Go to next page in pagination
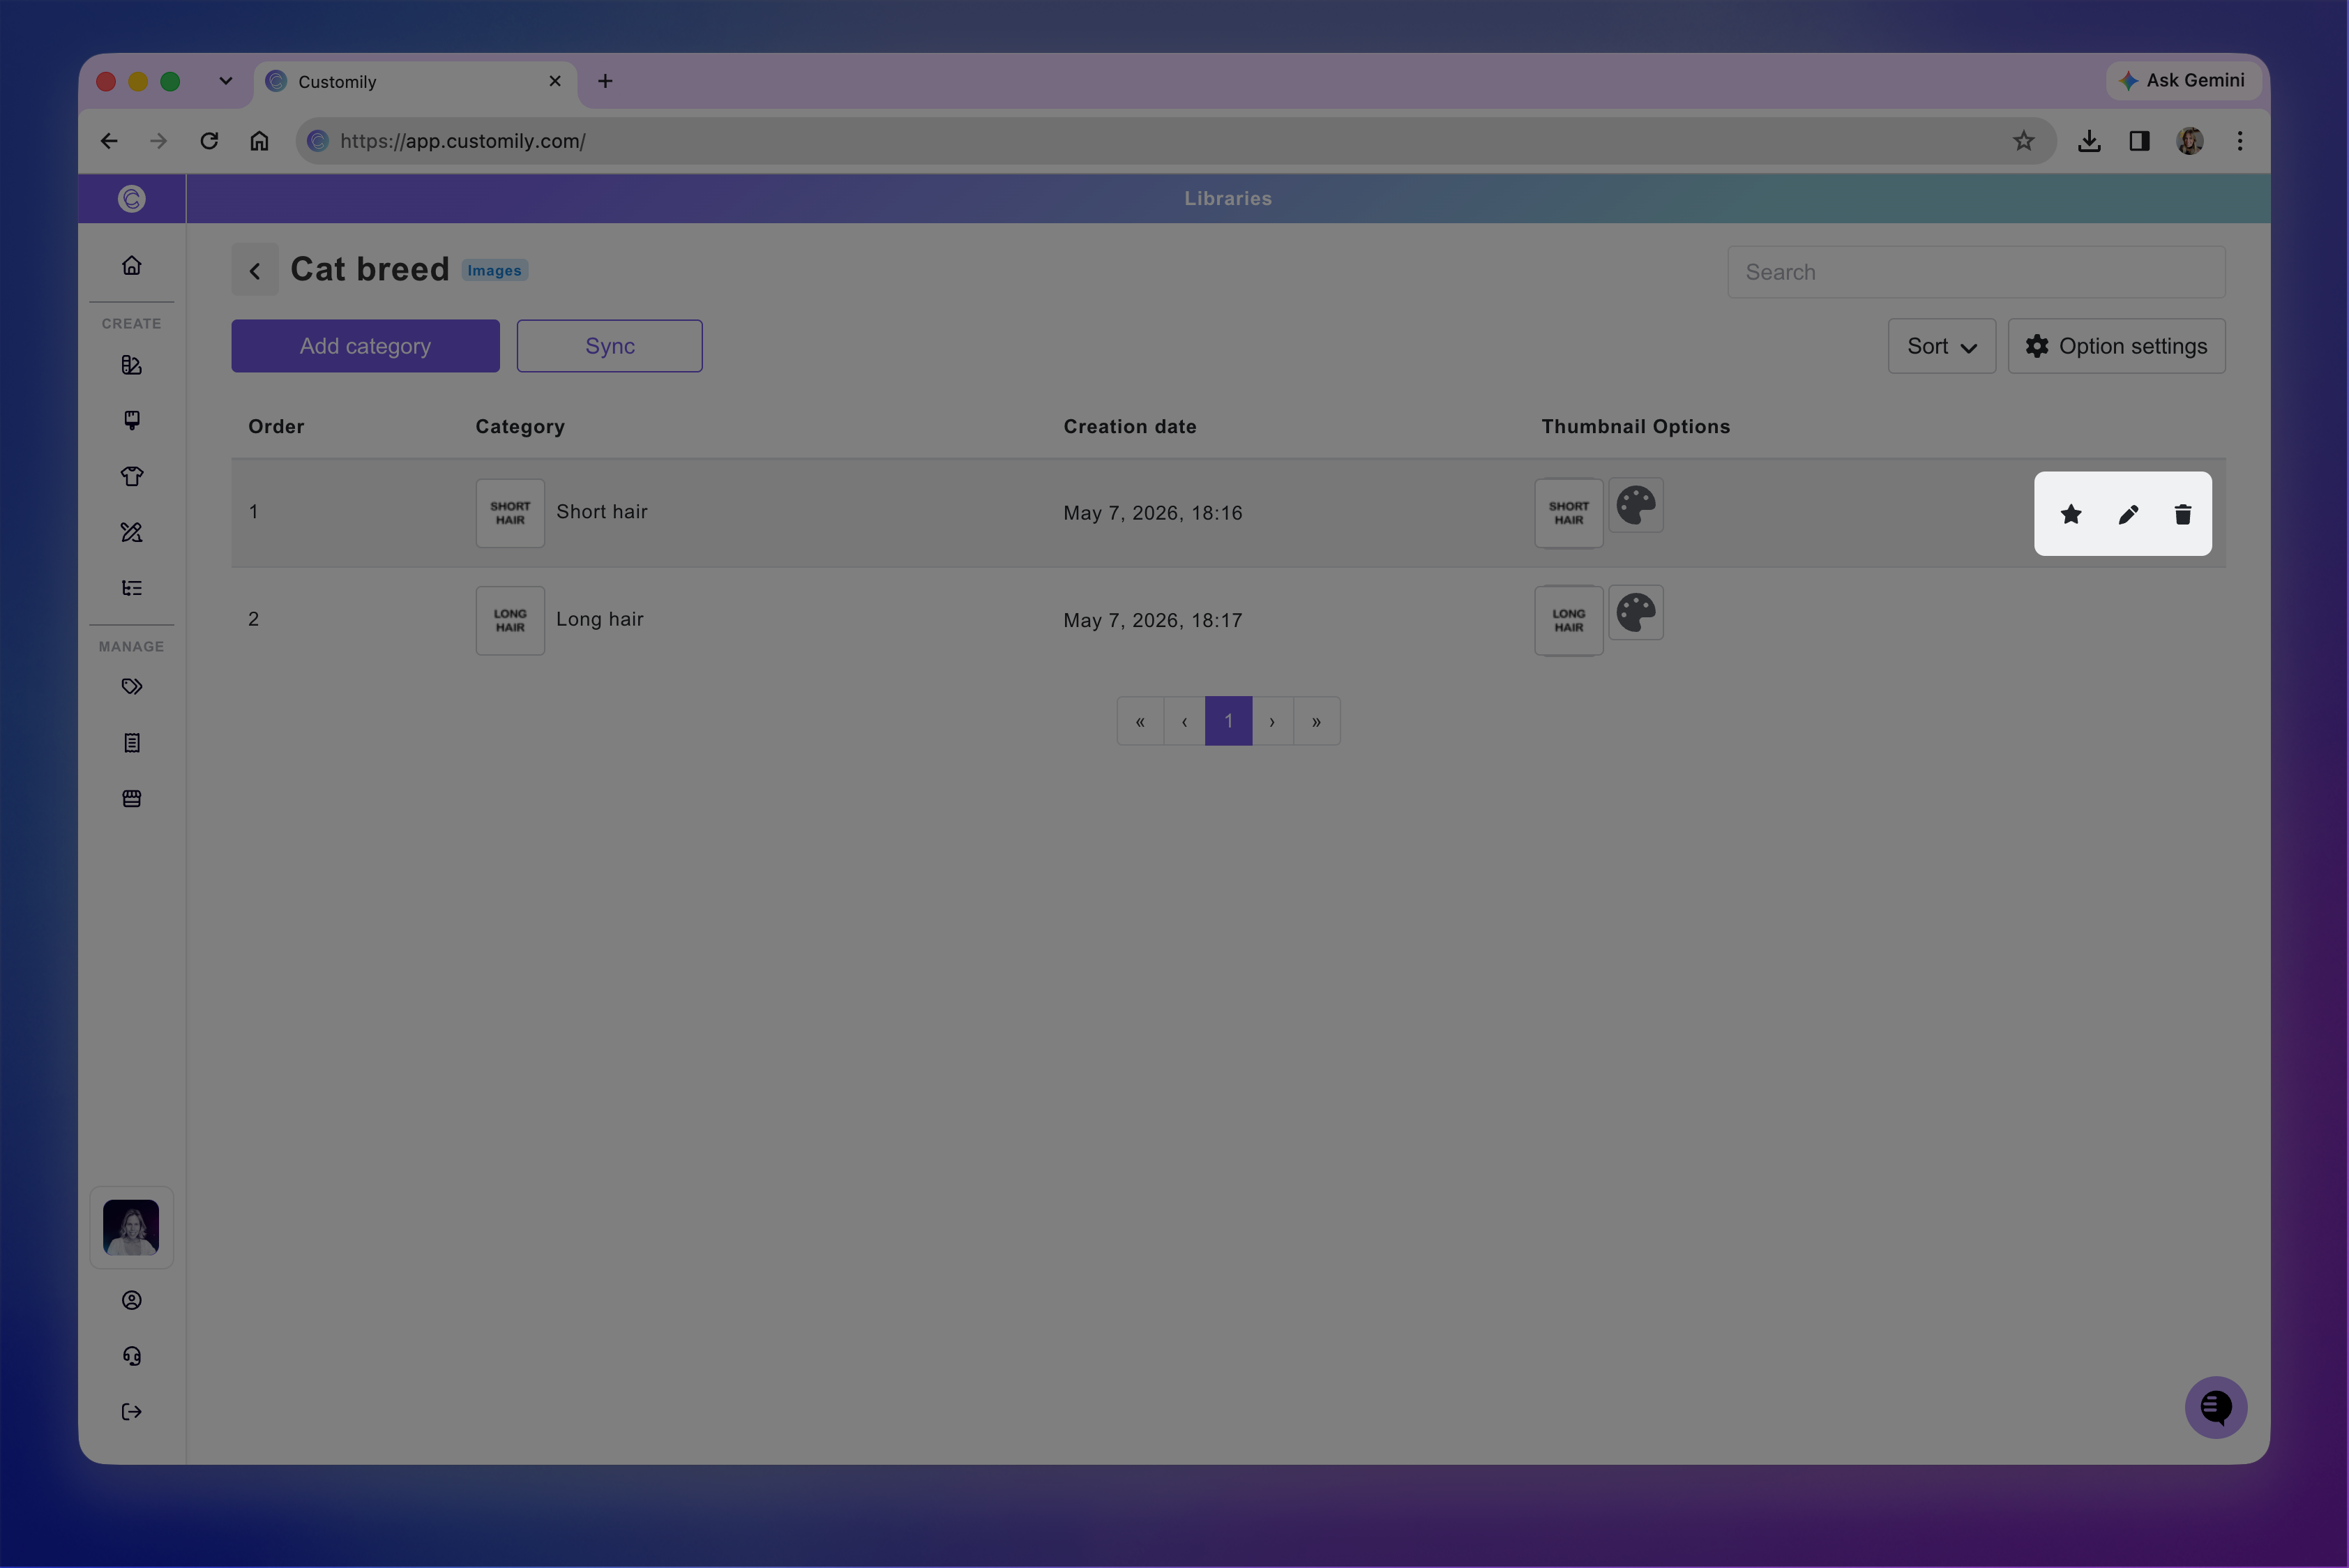Image resolution: width=2349 pixels, height=1568 pixels. (1272, 721)
